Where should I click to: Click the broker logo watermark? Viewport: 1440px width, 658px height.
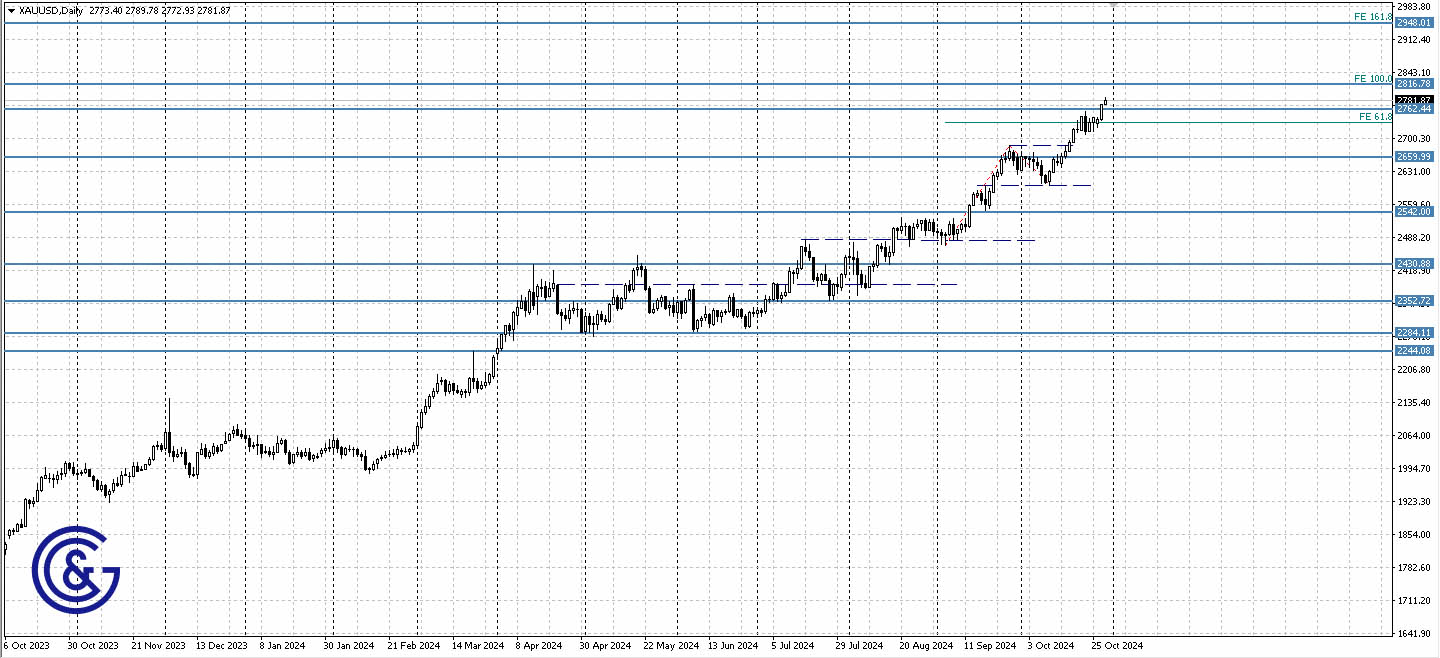(x=80, y=570)
